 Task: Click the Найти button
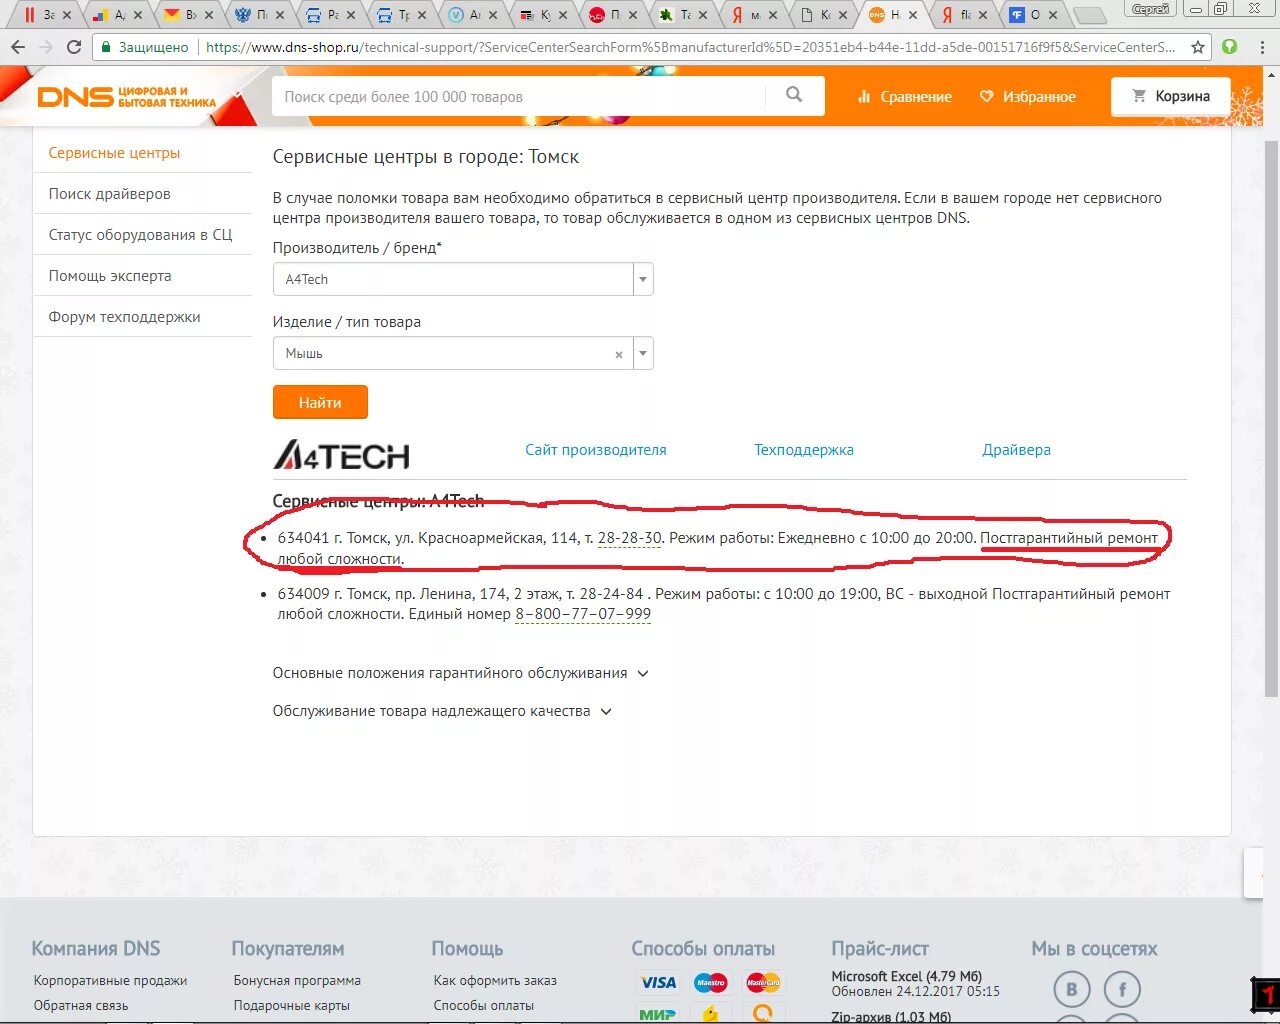[x=320, y=402]
